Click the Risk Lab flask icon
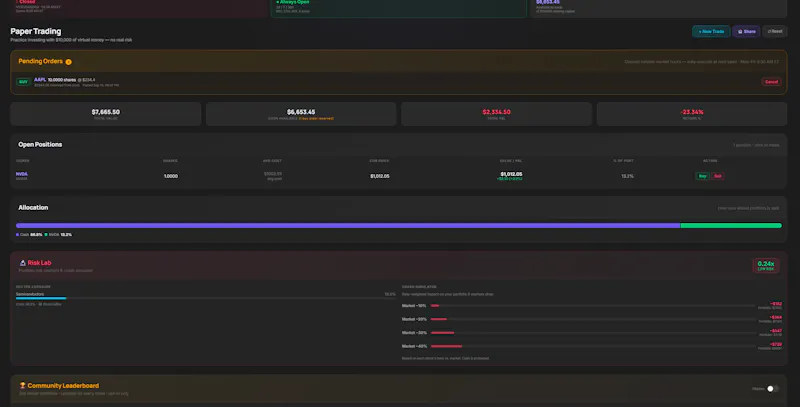The width and height of the screenshot is (800, 407). (22, 263)
